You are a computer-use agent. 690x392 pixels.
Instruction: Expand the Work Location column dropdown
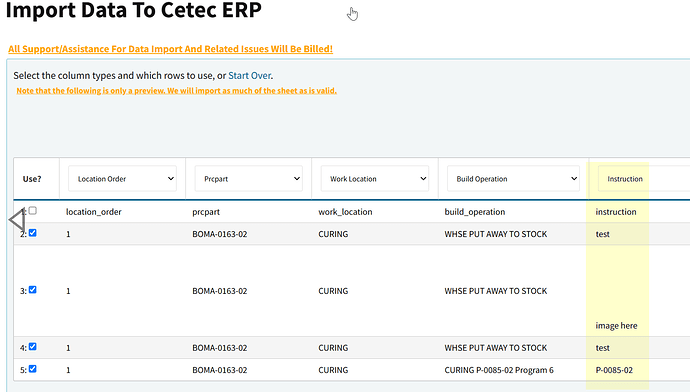[375, 179]
